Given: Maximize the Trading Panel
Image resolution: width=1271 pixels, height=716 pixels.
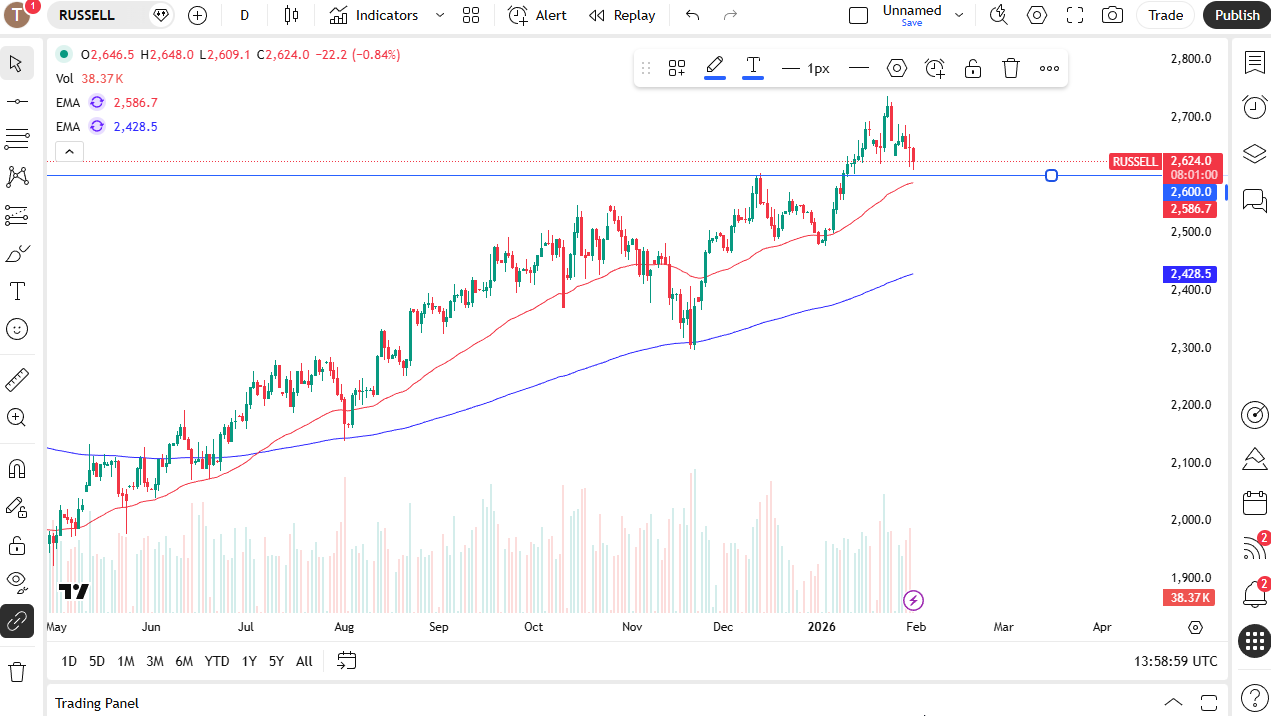Looking at the screenshot, I should point(1209,702).
